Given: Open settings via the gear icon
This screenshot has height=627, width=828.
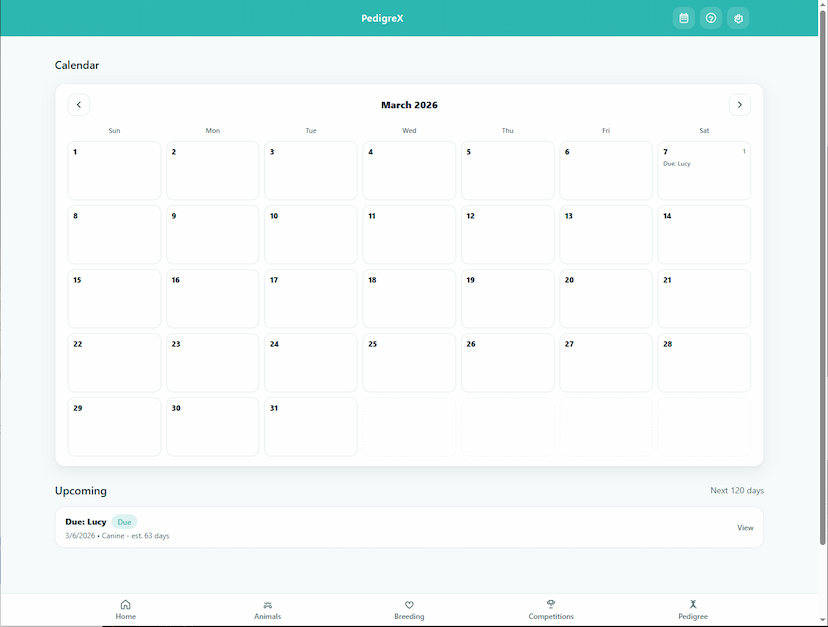Looking at the screenshot, I should coord(738,17).
